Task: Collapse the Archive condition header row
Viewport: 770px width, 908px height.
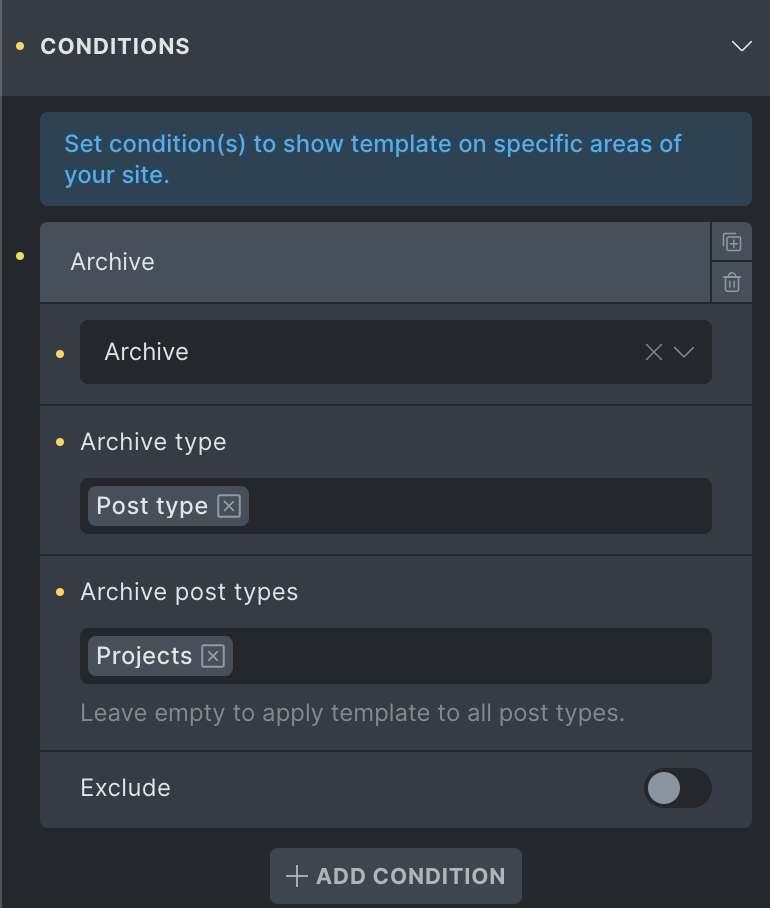Action: [x=375, y=262]
